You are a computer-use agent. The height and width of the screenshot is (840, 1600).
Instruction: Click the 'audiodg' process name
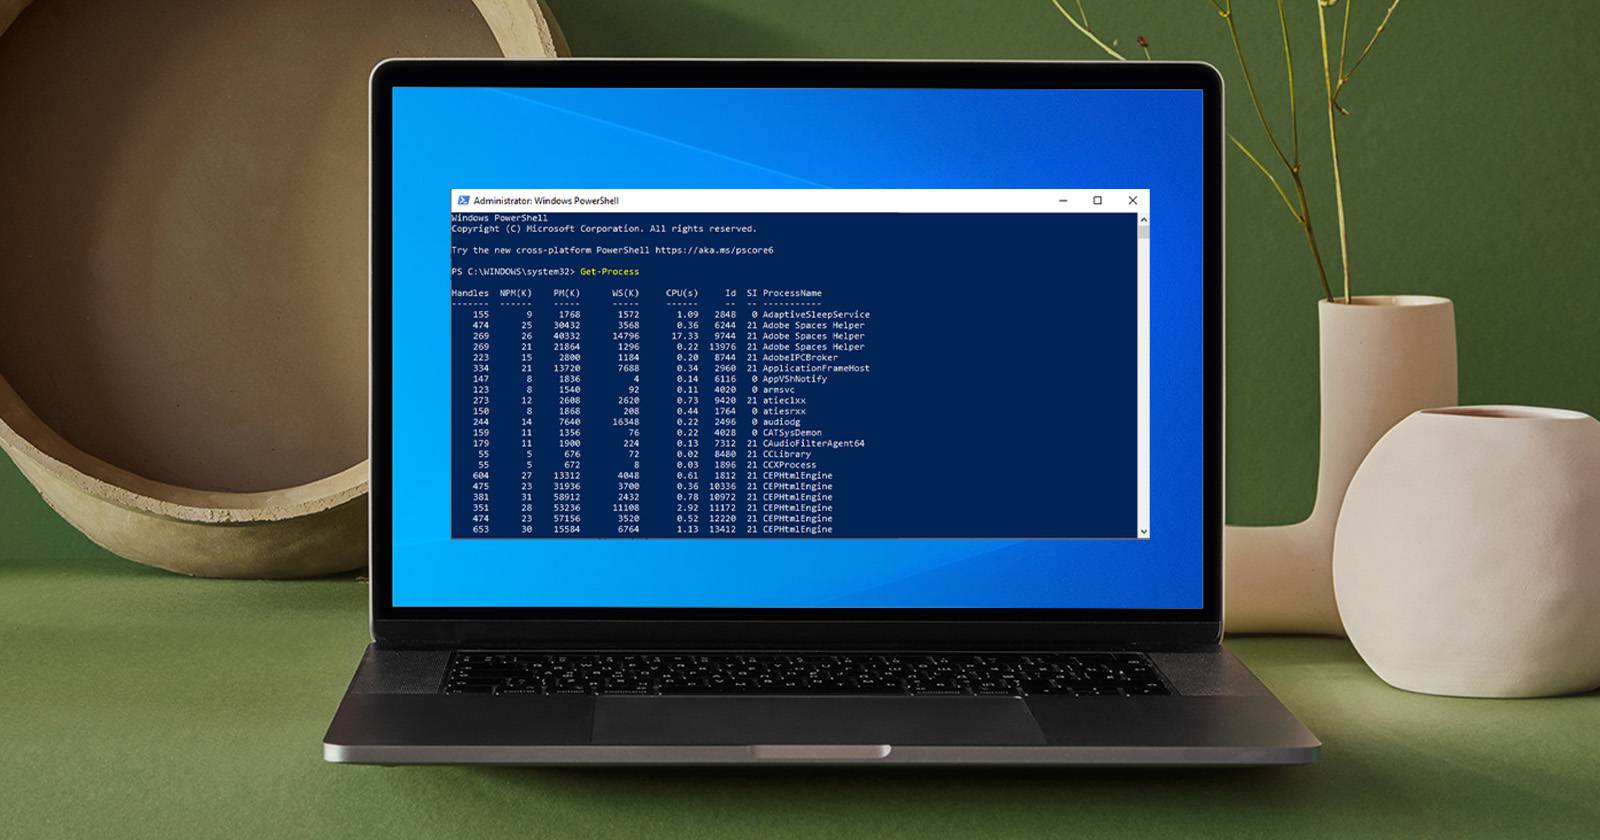(x=782, y=422)
